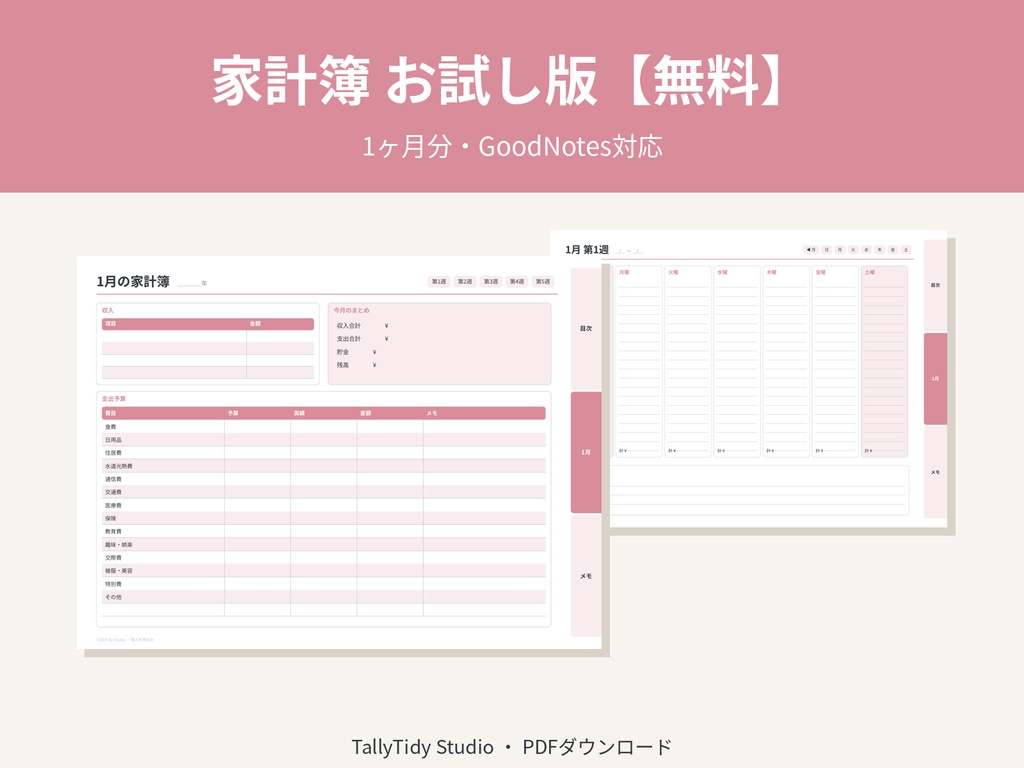Click the year blank next to 年
1024x768 pixels.
(189, 283)
